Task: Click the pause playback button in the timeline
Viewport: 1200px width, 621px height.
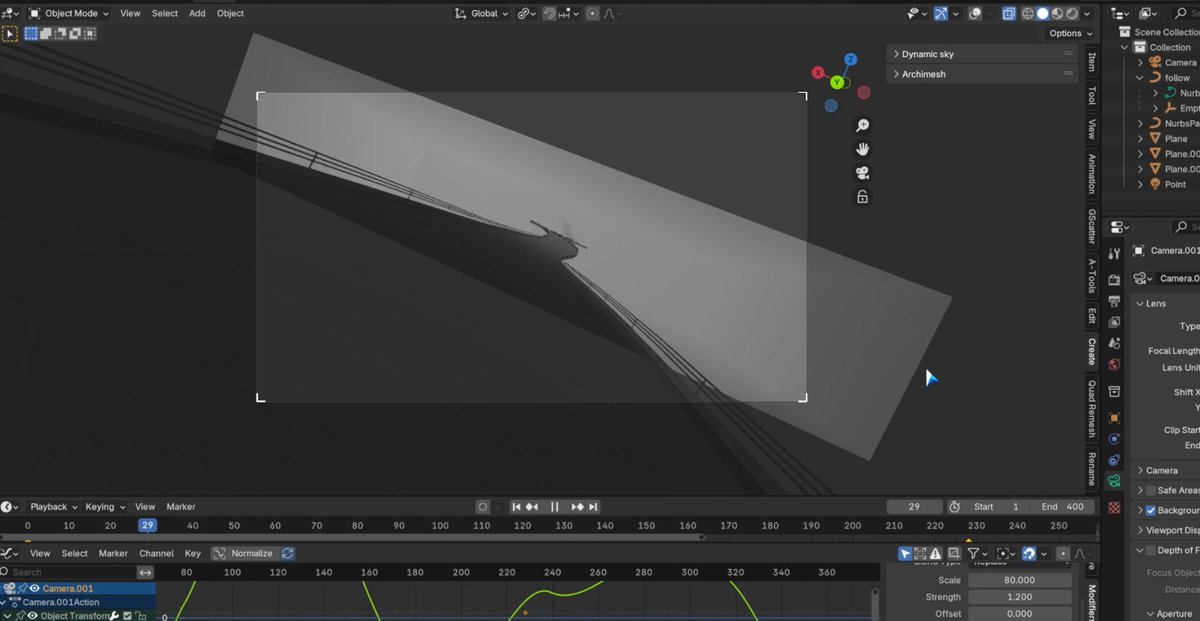Action: (555, 506)
